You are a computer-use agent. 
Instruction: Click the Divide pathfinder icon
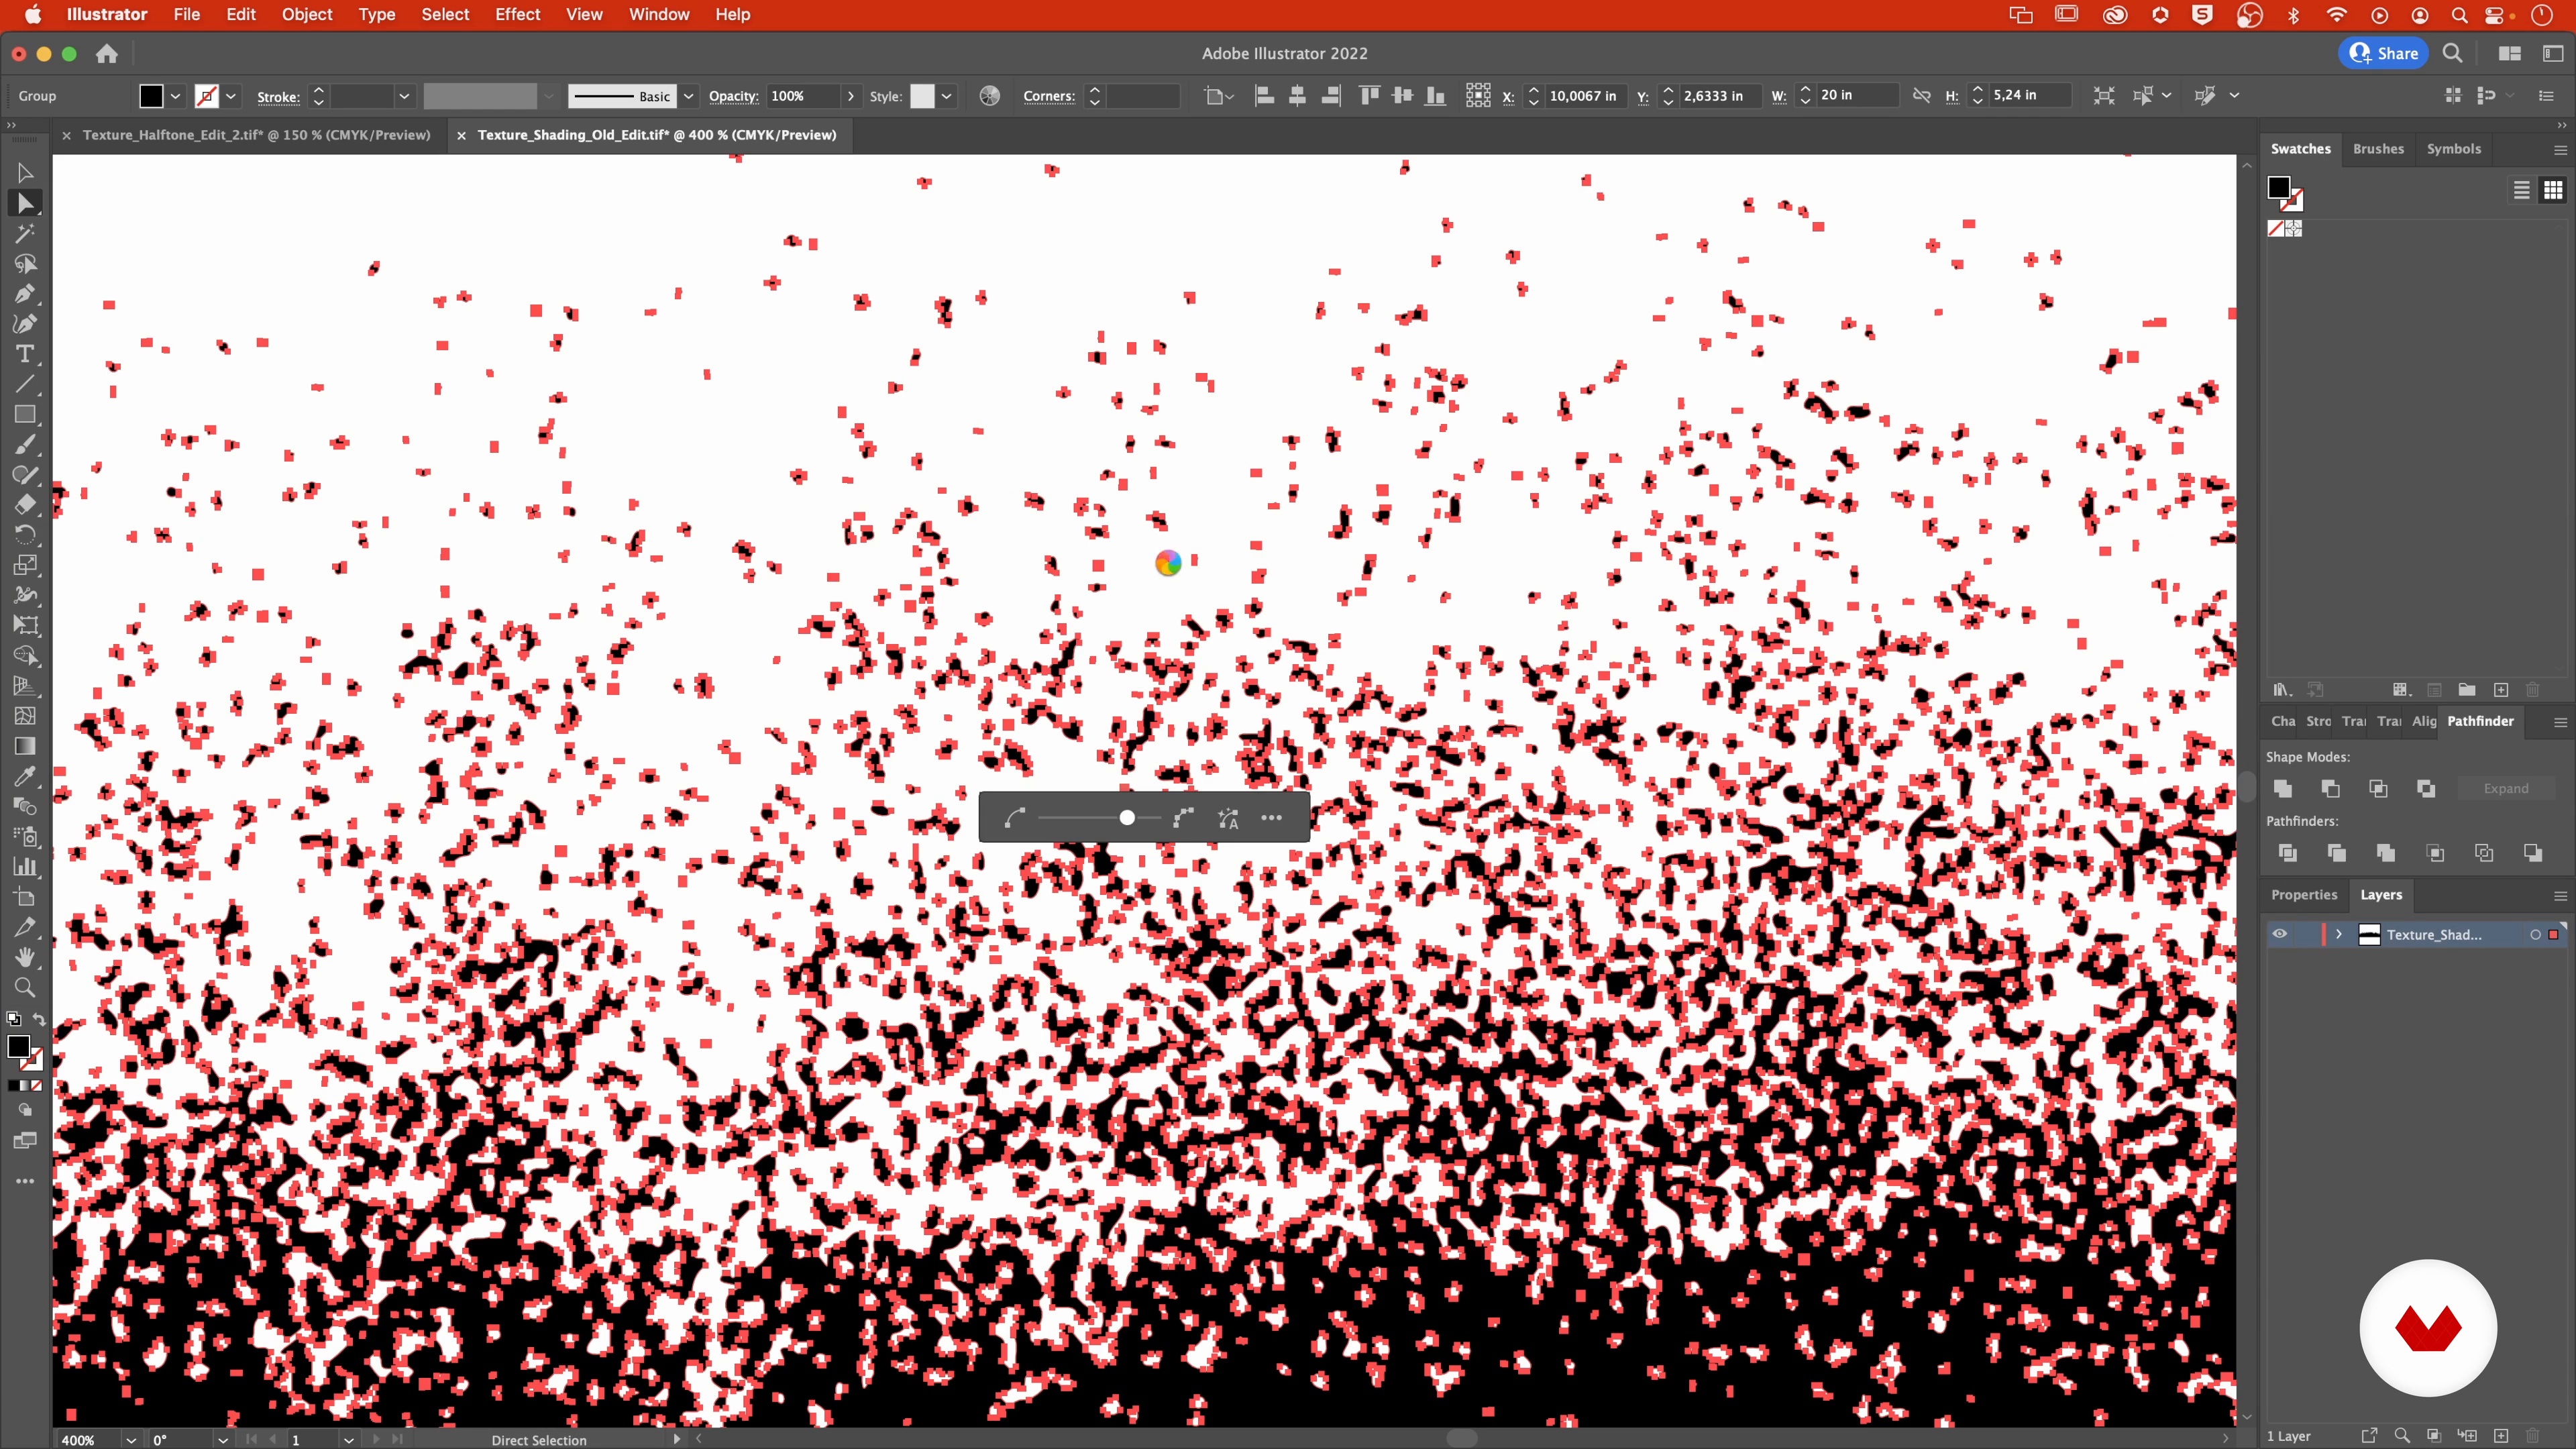click(2287, 852)
